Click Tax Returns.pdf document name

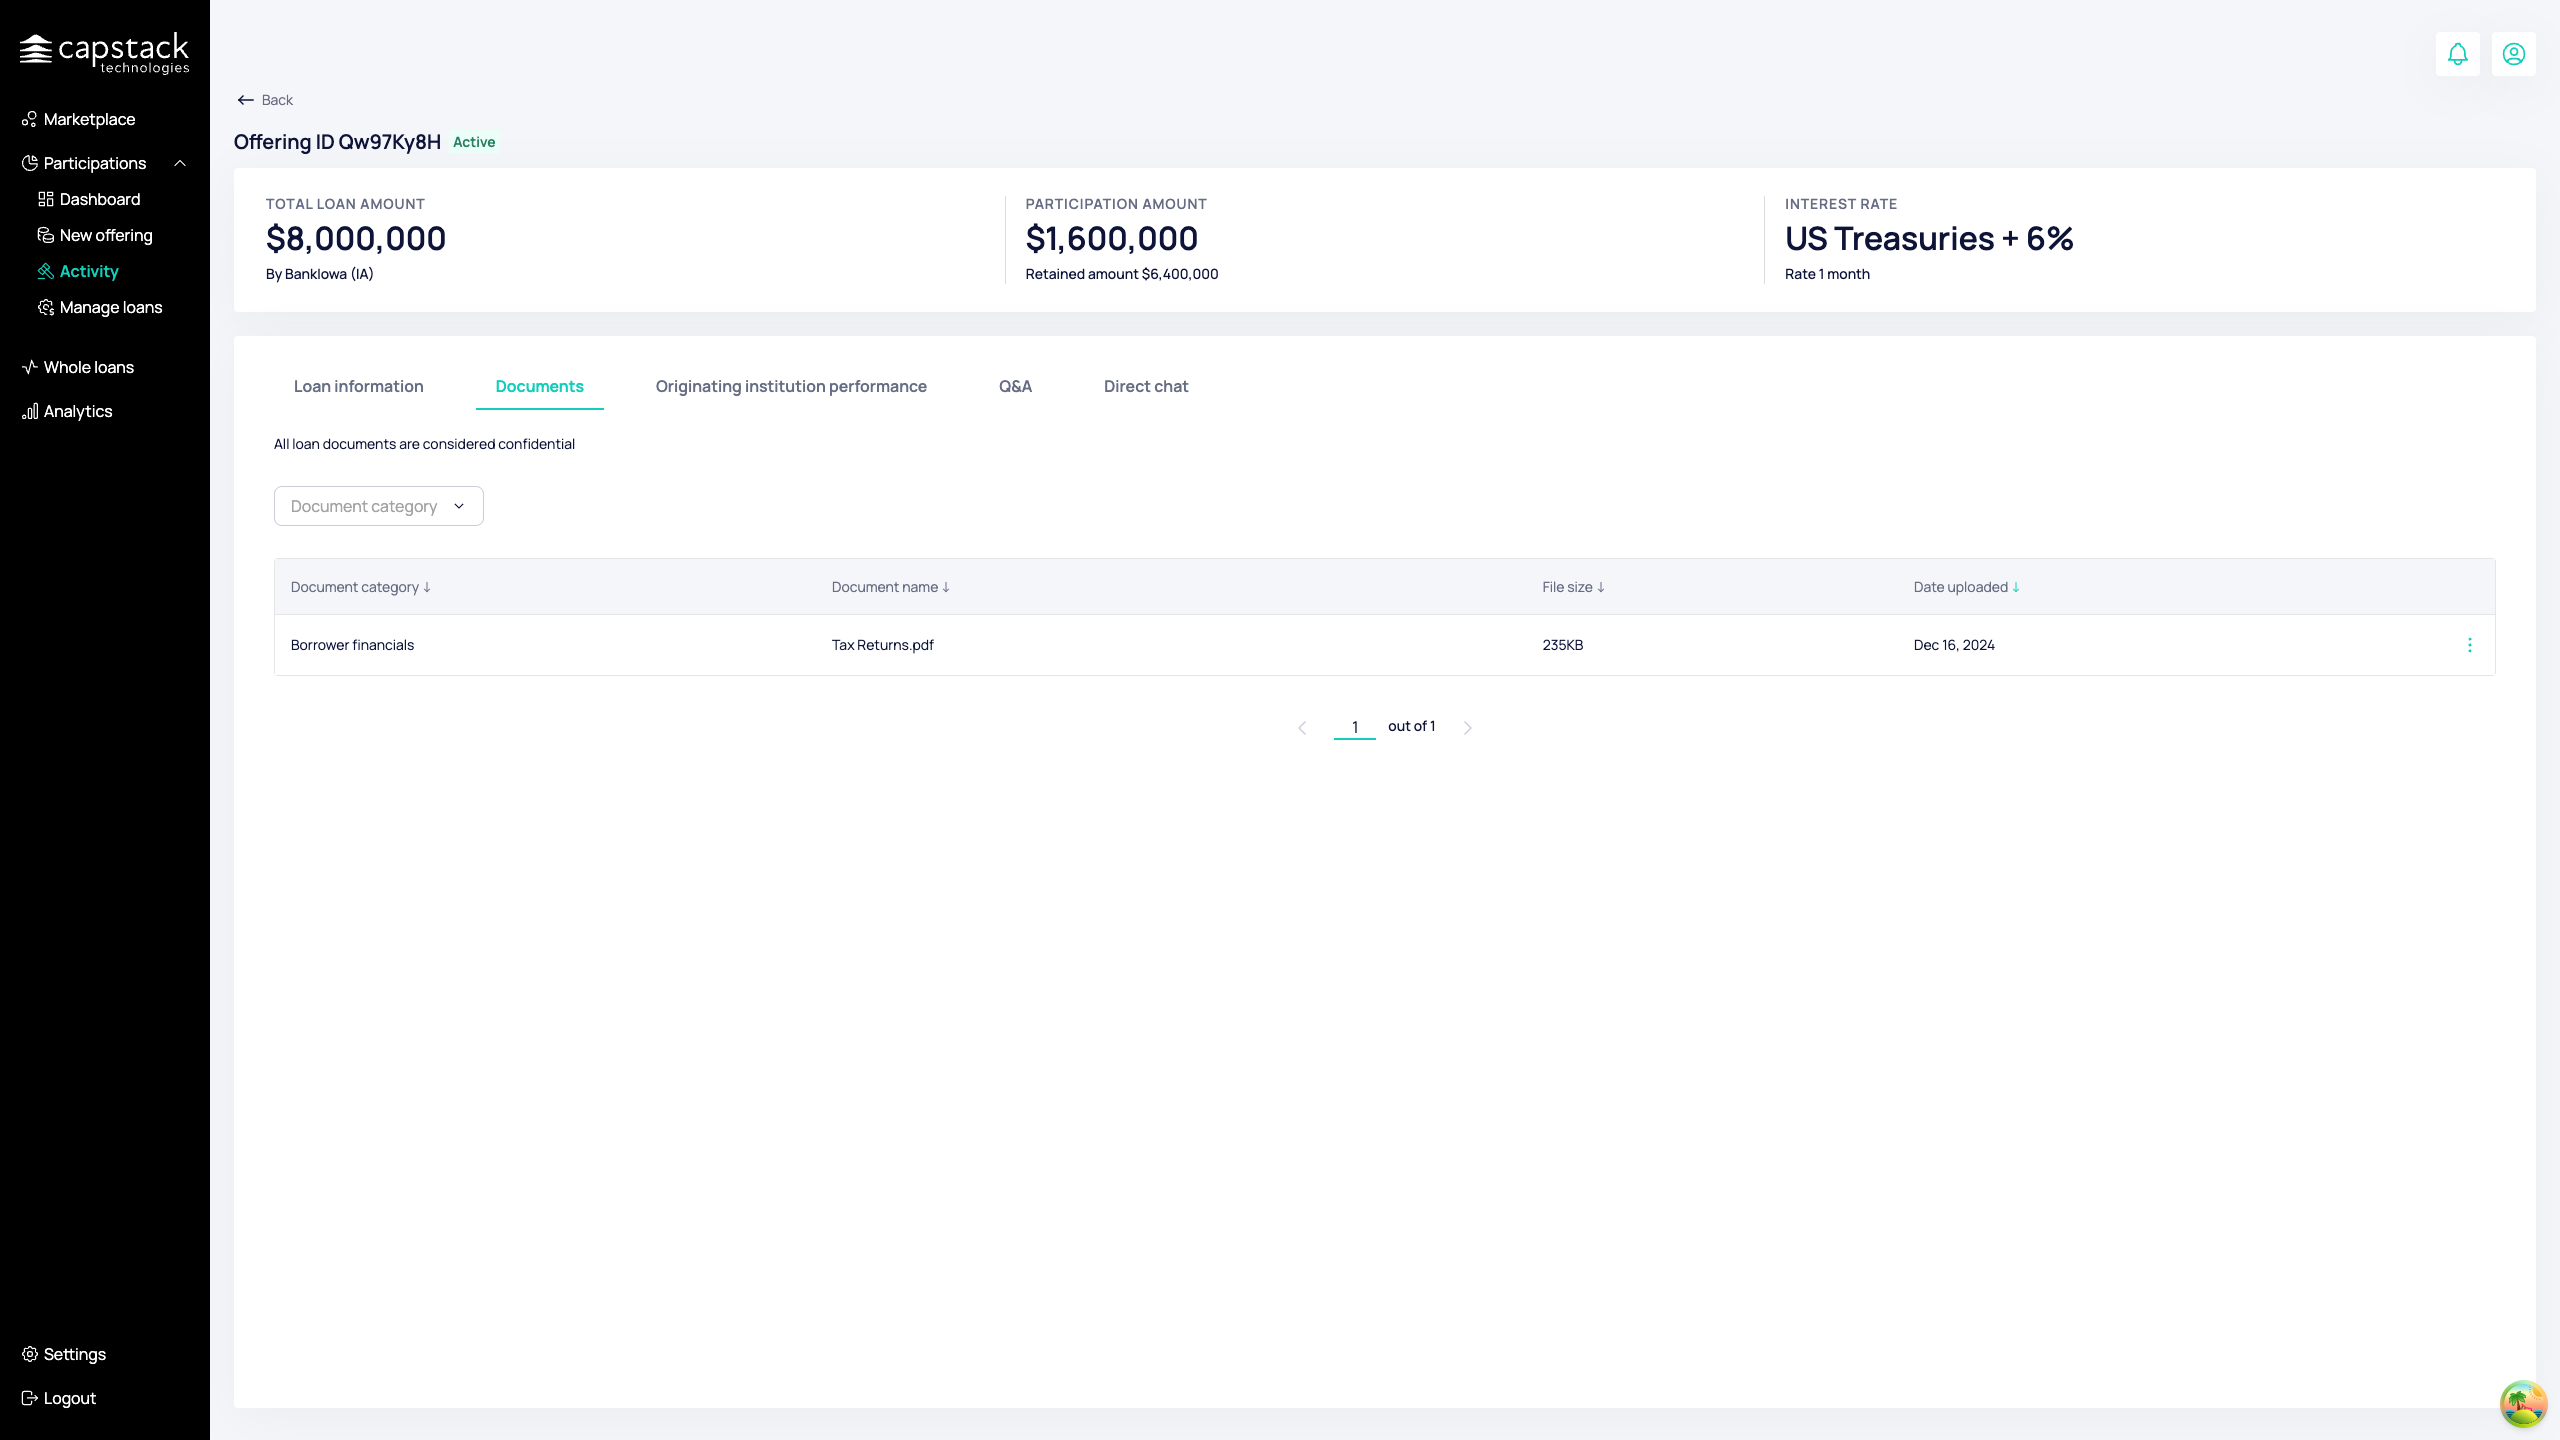point(882,645)
